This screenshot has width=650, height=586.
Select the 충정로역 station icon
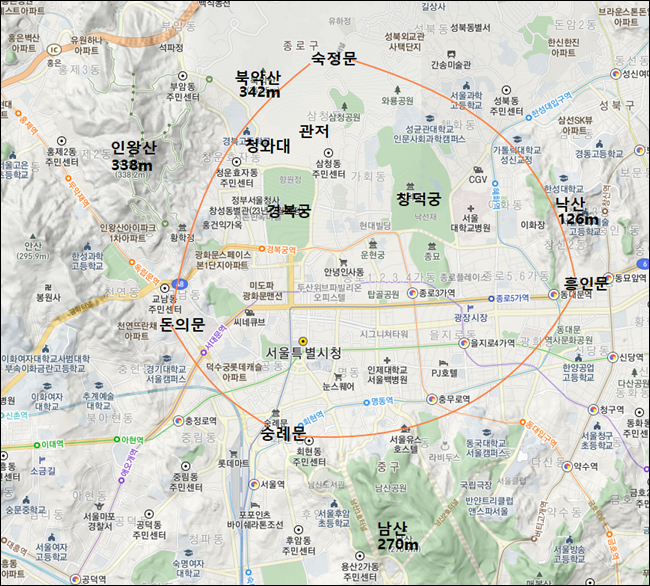(178, 421)
